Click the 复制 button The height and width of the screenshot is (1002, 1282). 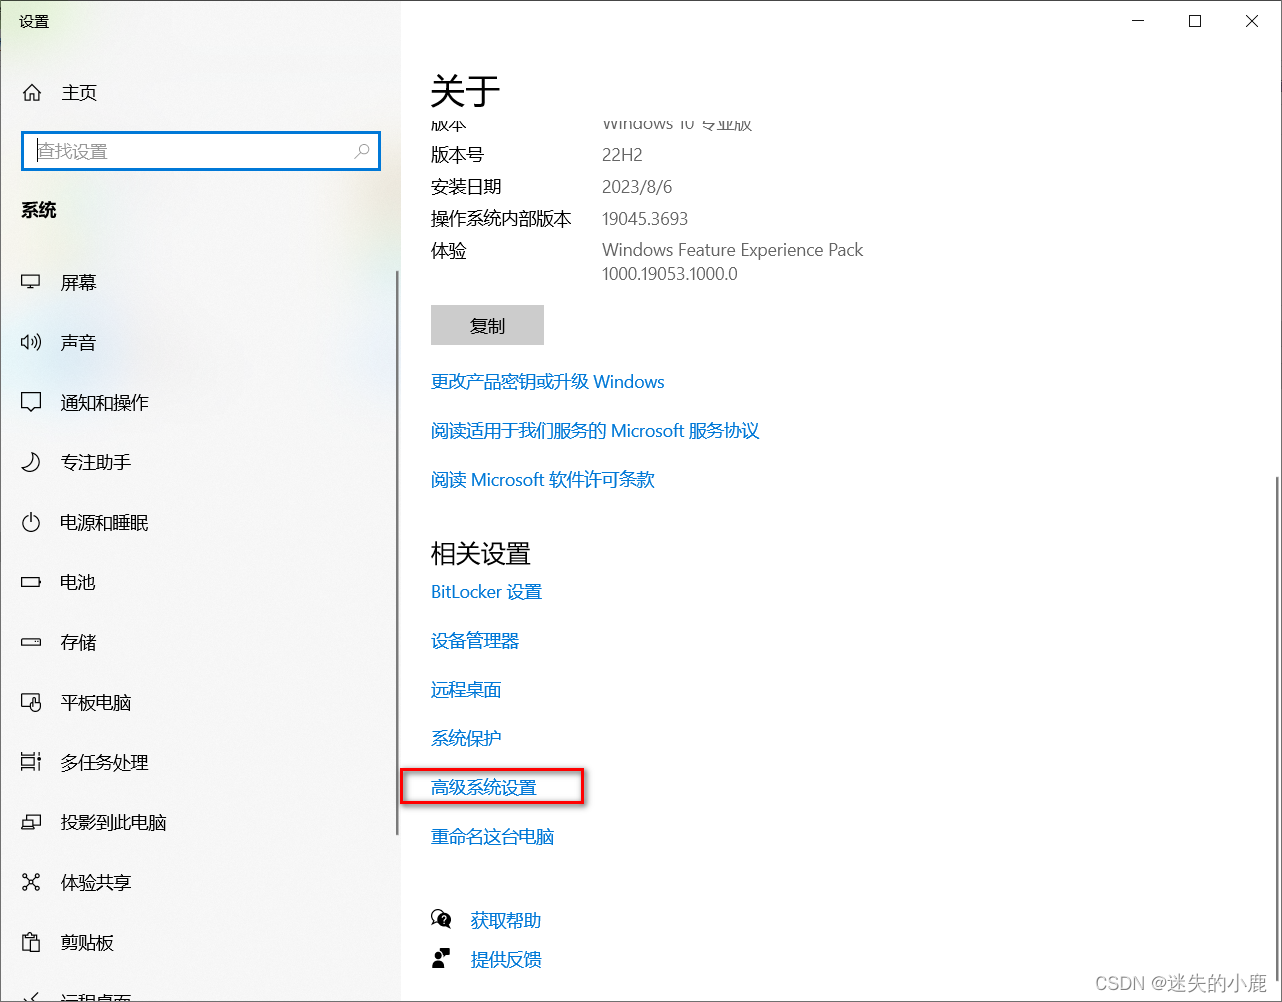[x=487, y=325]
